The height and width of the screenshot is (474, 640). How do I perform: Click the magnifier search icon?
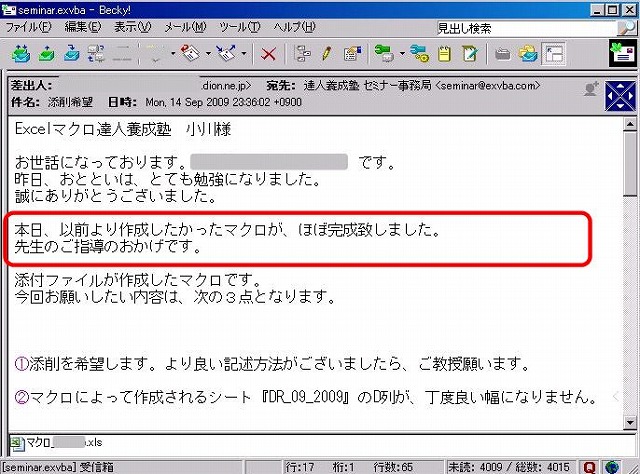[627, 28]
